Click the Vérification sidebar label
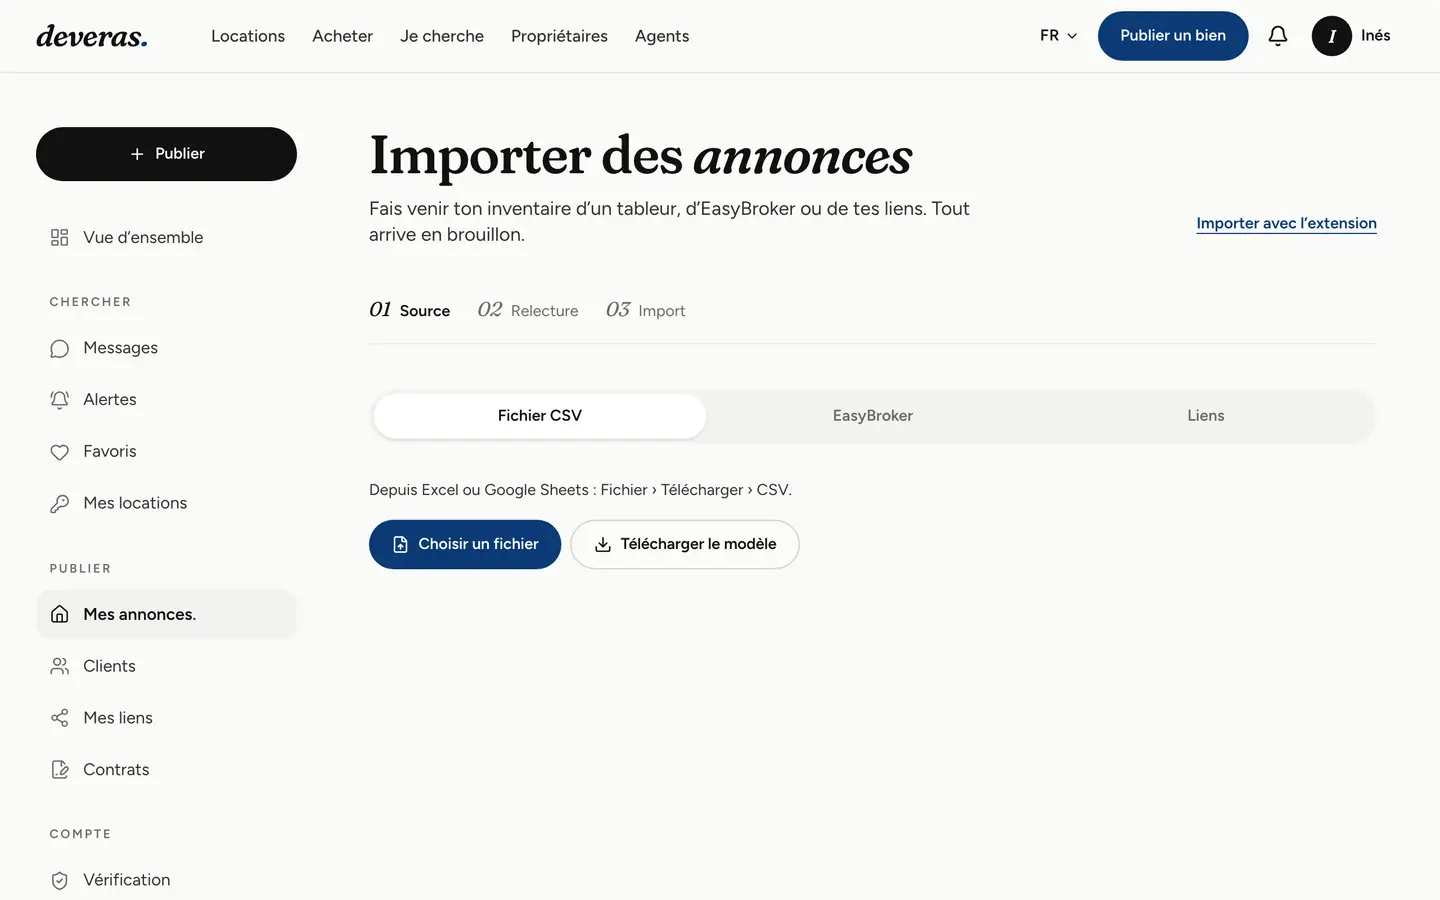Image resolution: width=1440 pixels, height=900 pixels. (x=127, y=880)
